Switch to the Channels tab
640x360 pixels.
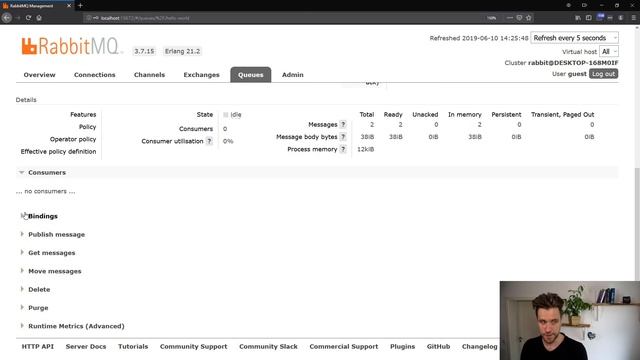point(149,75)
